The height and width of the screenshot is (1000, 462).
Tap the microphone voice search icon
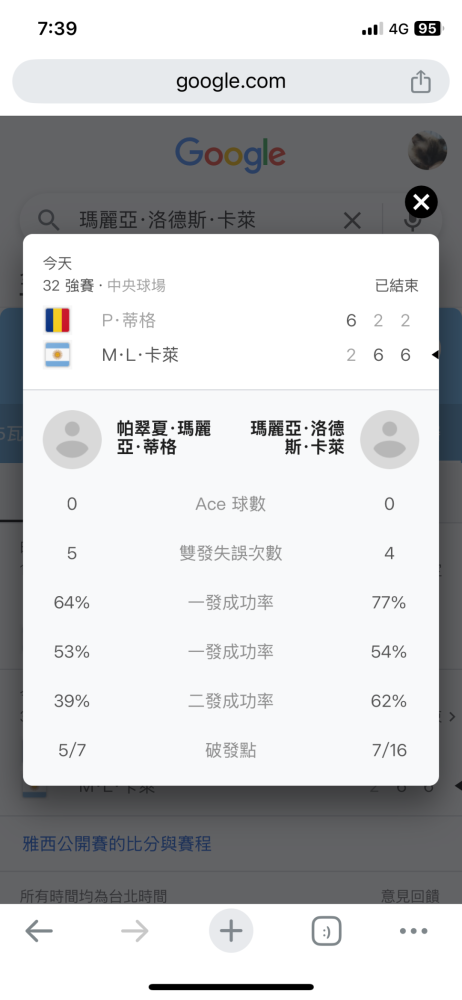click(x=414, y=221)
